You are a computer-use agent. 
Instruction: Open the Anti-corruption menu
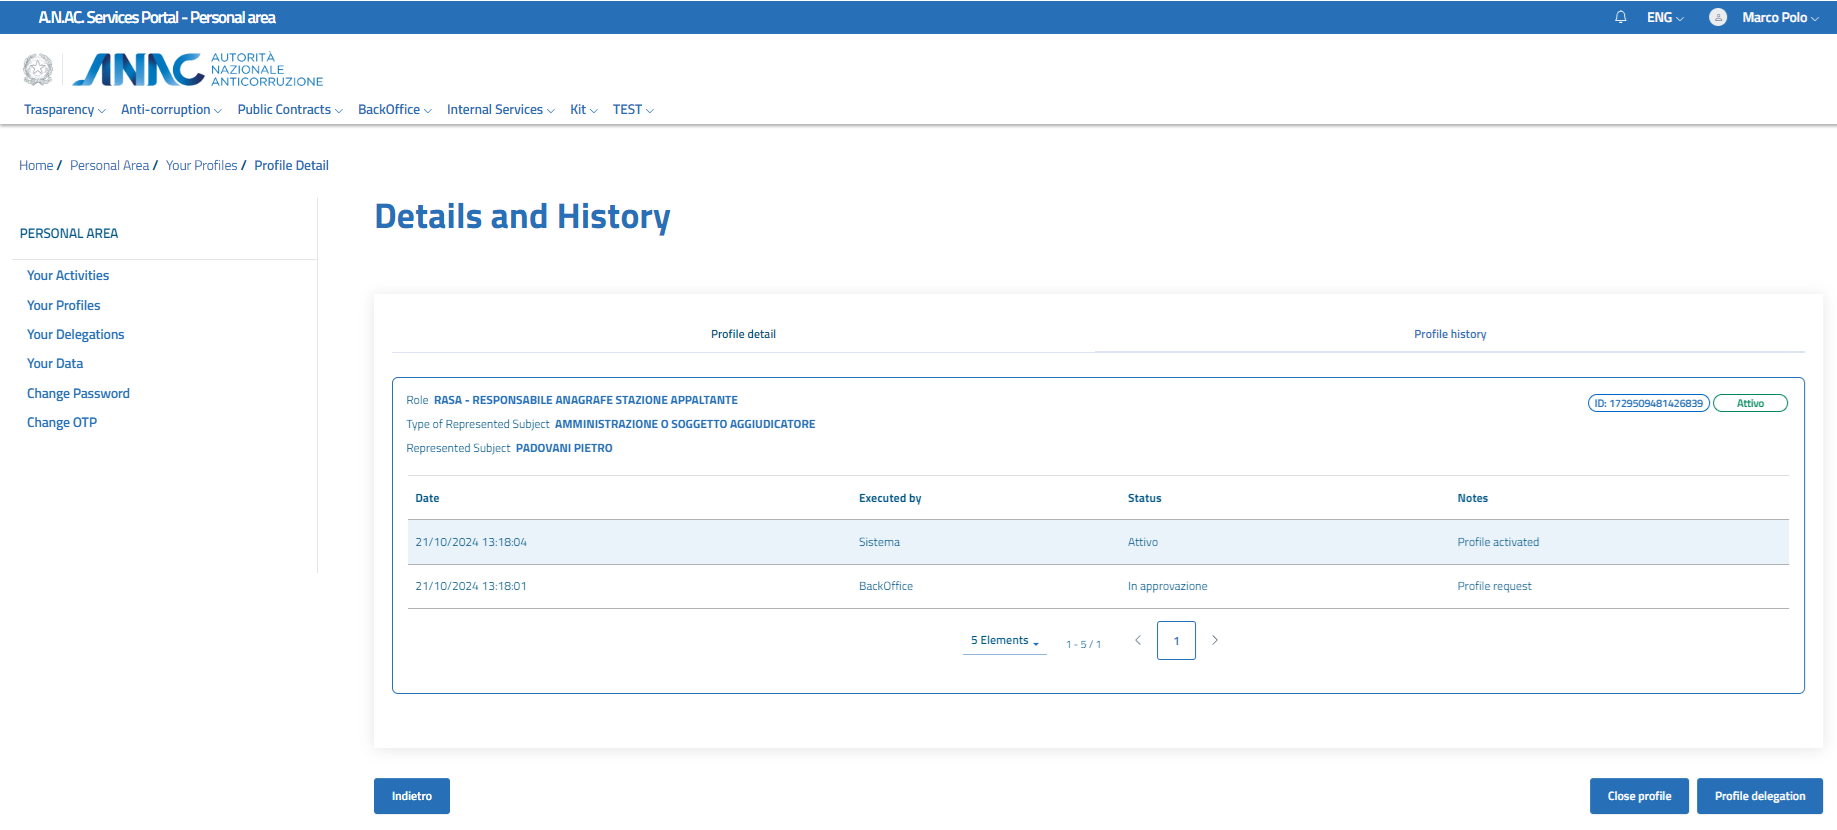[170, 110]
